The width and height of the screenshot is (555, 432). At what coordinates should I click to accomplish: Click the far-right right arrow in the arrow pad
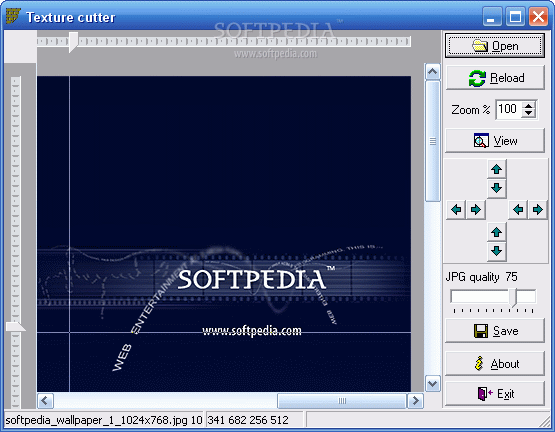pyautogui.click(x=538, y=210)
